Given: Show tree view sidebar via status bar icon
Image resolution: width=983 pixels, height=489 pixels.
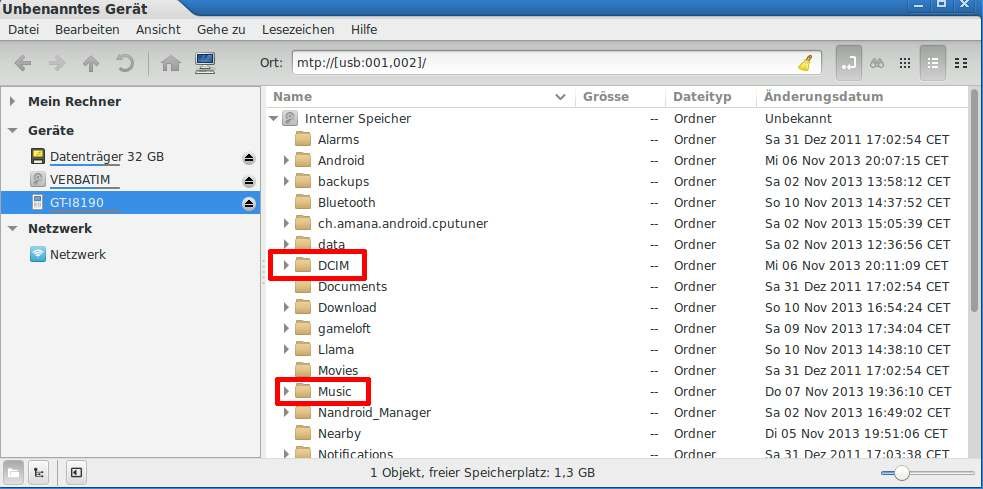Looking at the screenshot, I should [x=39, y=473].
